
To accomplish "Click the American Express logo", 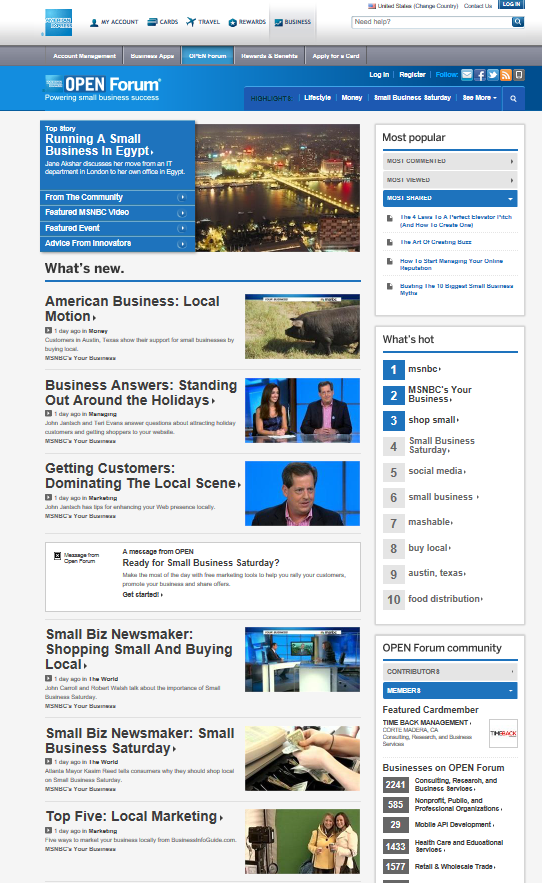I will coord(59,23).
